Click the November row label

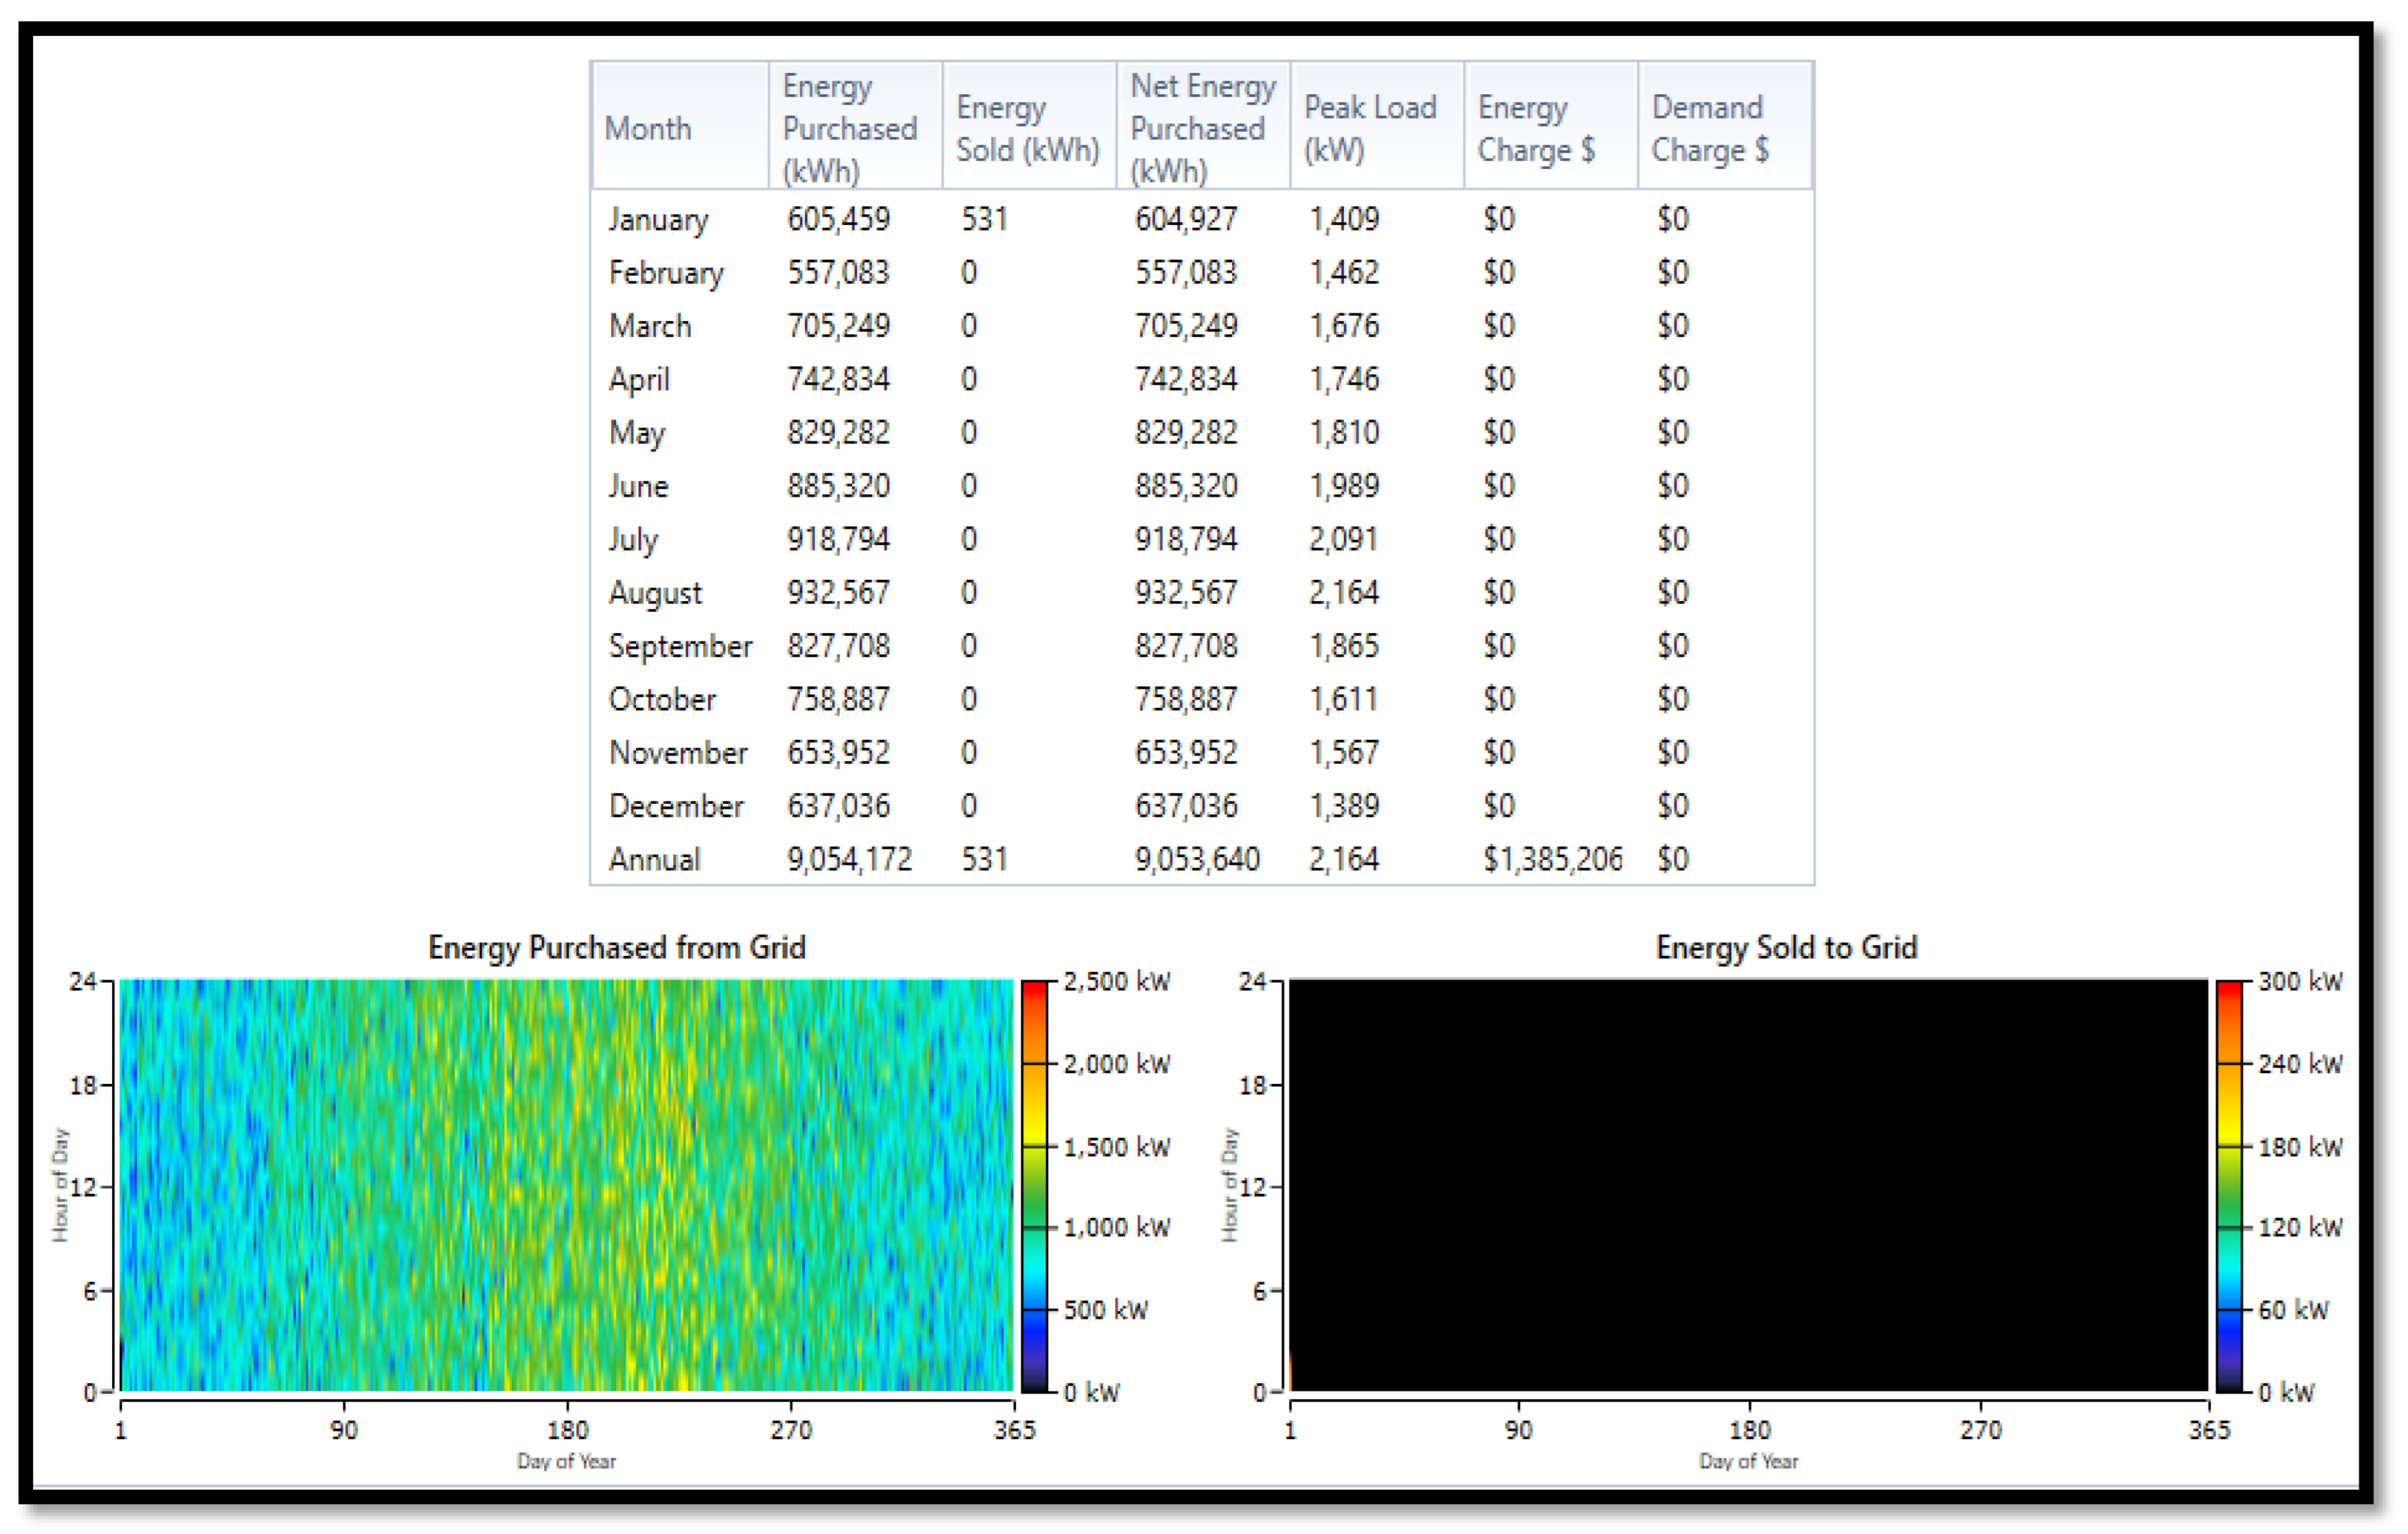[x=678, y=753]
